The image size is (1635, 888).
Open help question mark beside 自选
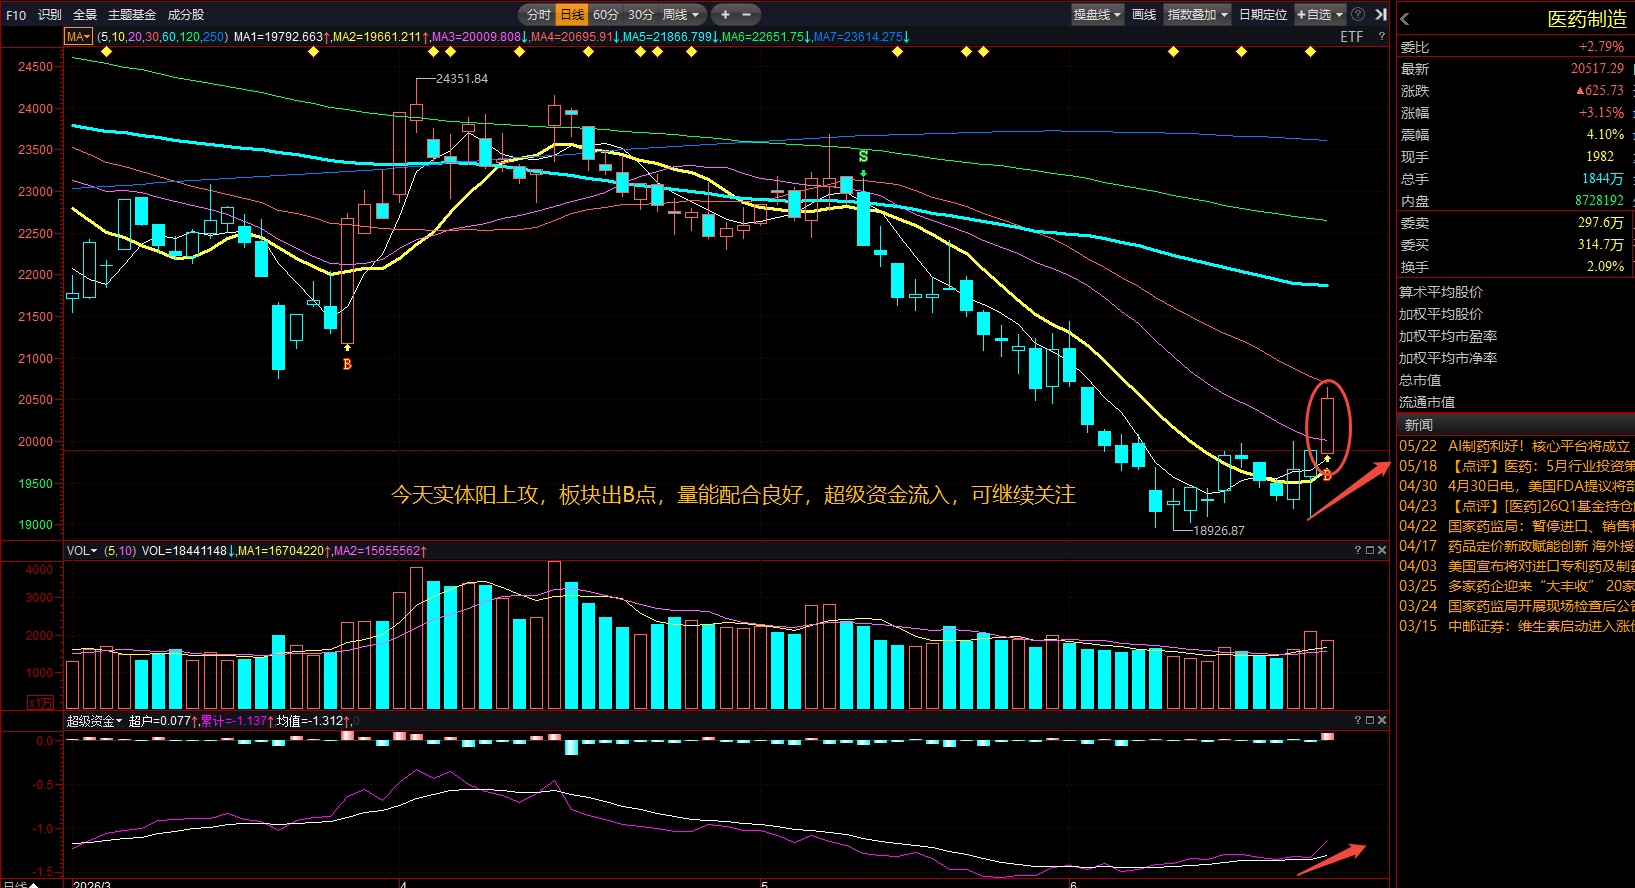pyautogui.click(x=1358, y=14)
